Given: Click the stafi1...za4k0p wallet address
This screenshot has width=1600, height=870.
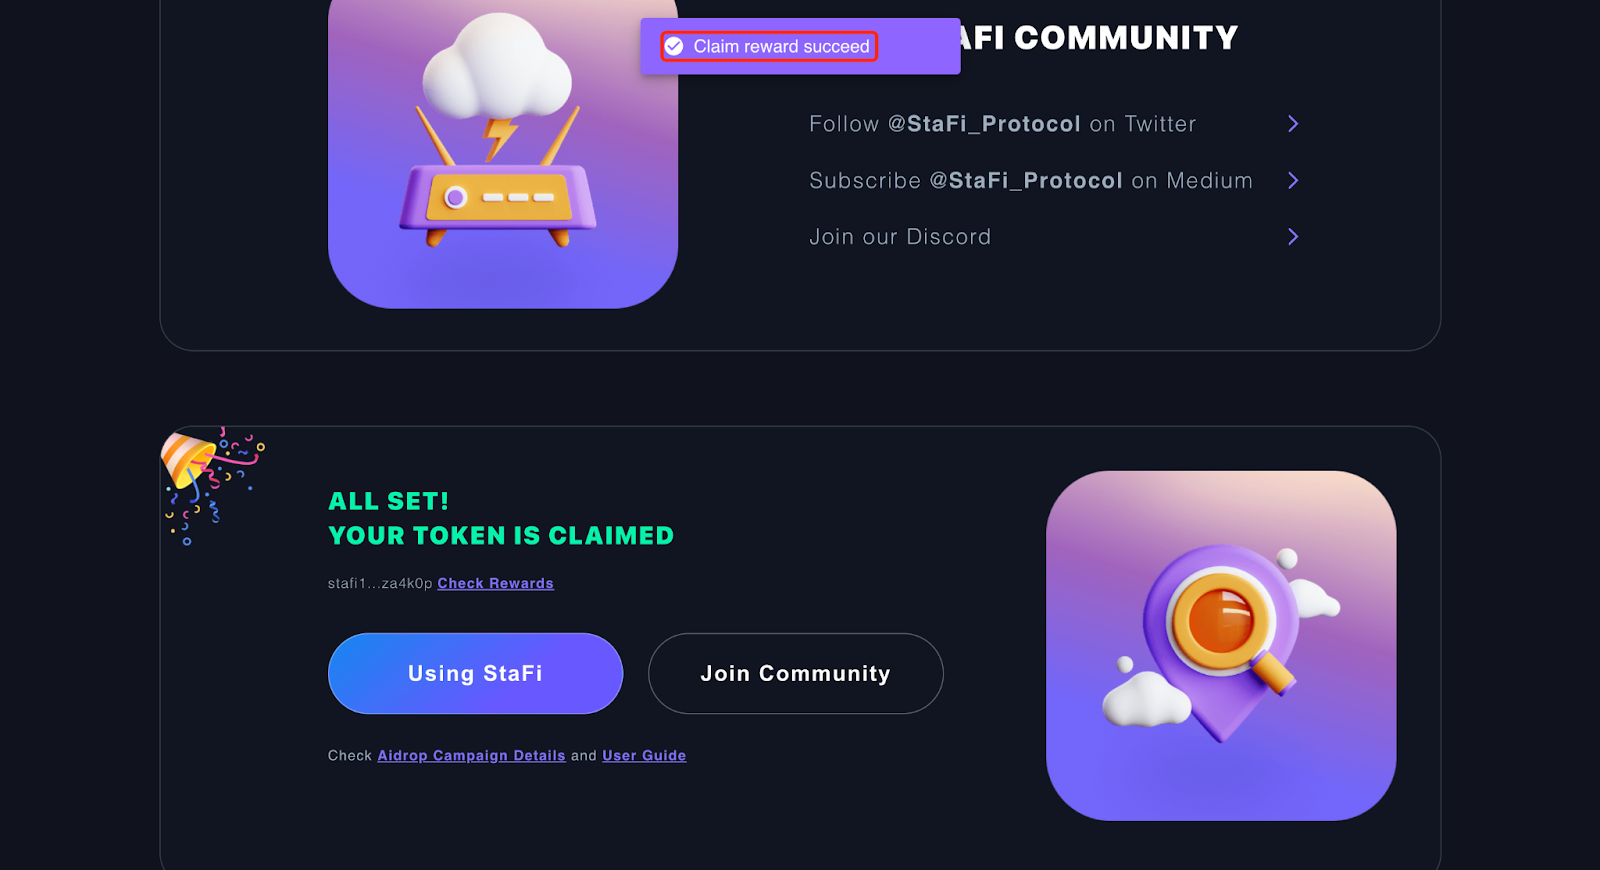Looking at the screenshot, I should pyautogui.click(x=380, y=583).
